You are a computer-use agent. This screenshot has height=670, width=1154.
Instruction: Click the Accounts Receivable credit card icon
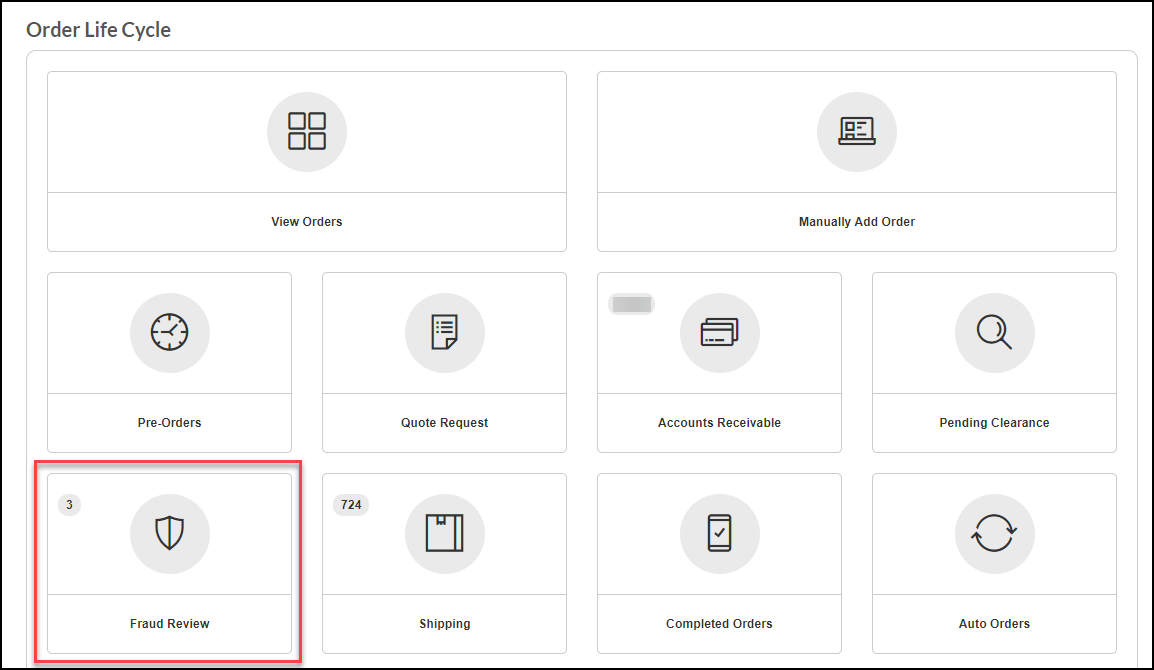click(719, 333)
